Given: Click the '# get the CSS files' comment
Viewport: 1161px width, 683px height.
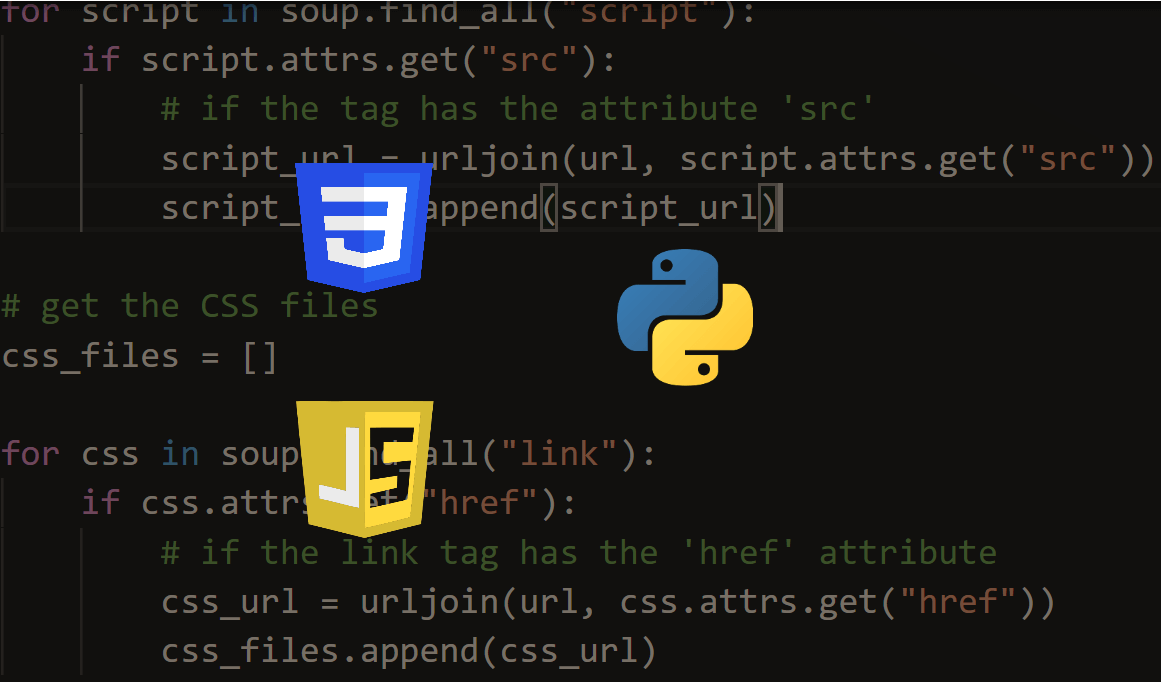Looking at the screenshot, I should [190, 305].
